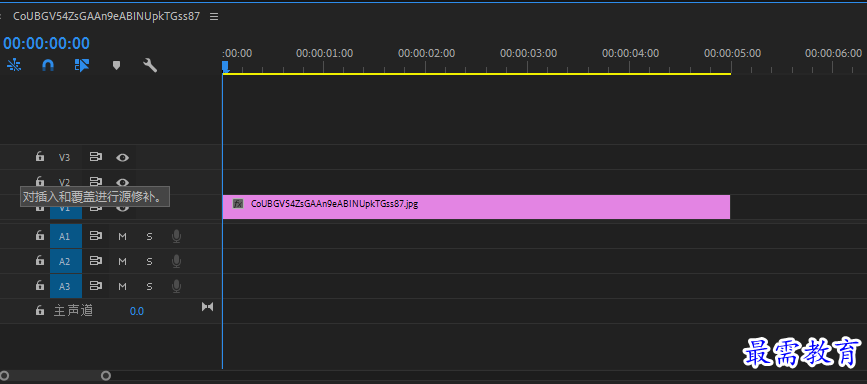
Task: Select the 主声道 master track label
Action: click(73, 311)
